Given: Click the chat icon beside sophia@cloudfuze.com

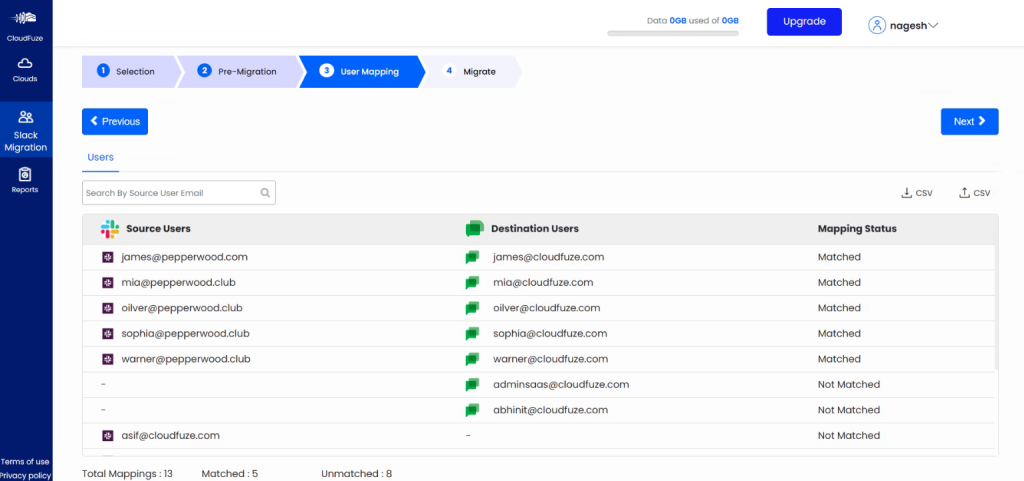Looking at the screenshot, I should [472, 334].
